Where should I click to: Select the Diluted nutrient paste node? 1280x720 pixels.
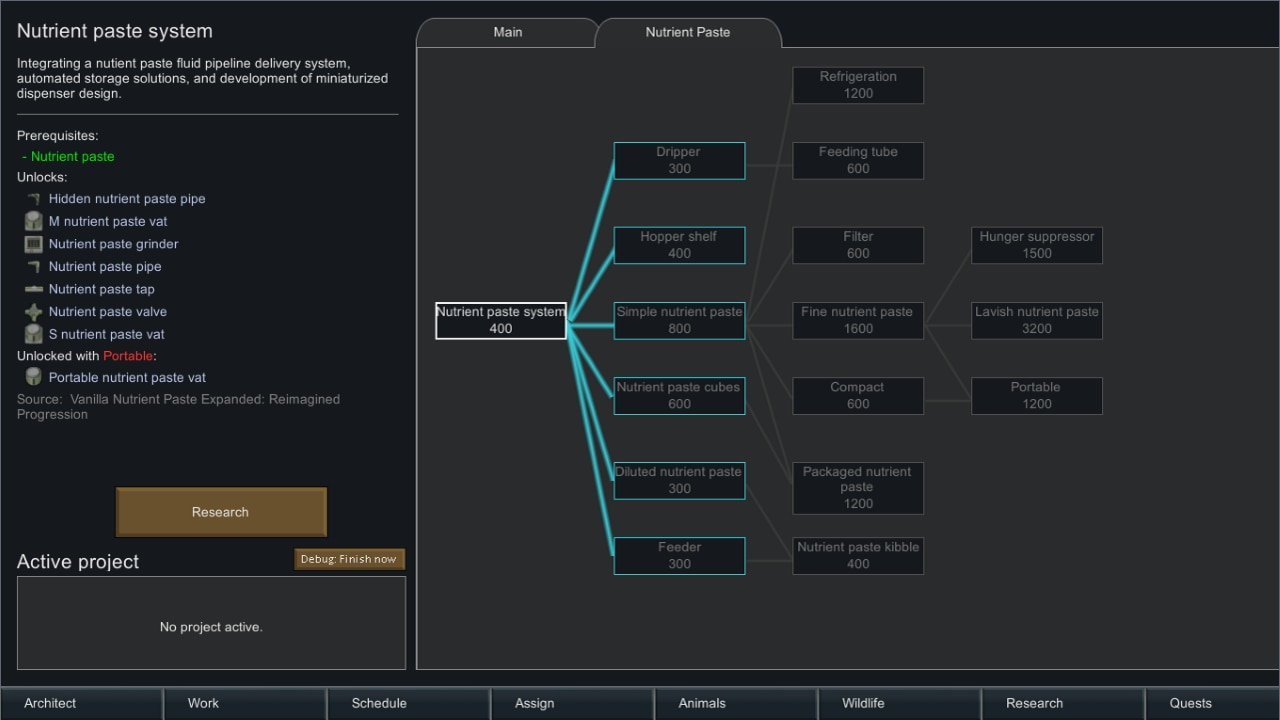click(x=679, y=480)
